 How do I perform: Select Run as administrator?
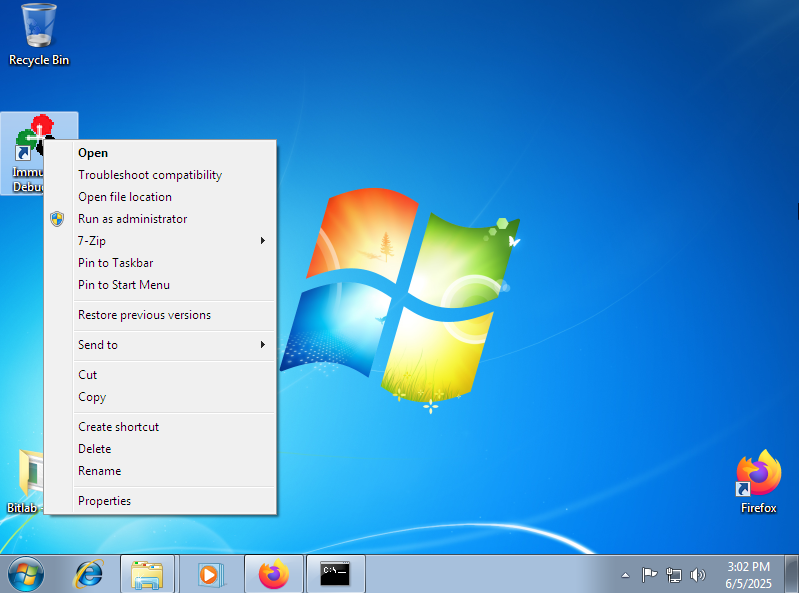pos(161,219)
